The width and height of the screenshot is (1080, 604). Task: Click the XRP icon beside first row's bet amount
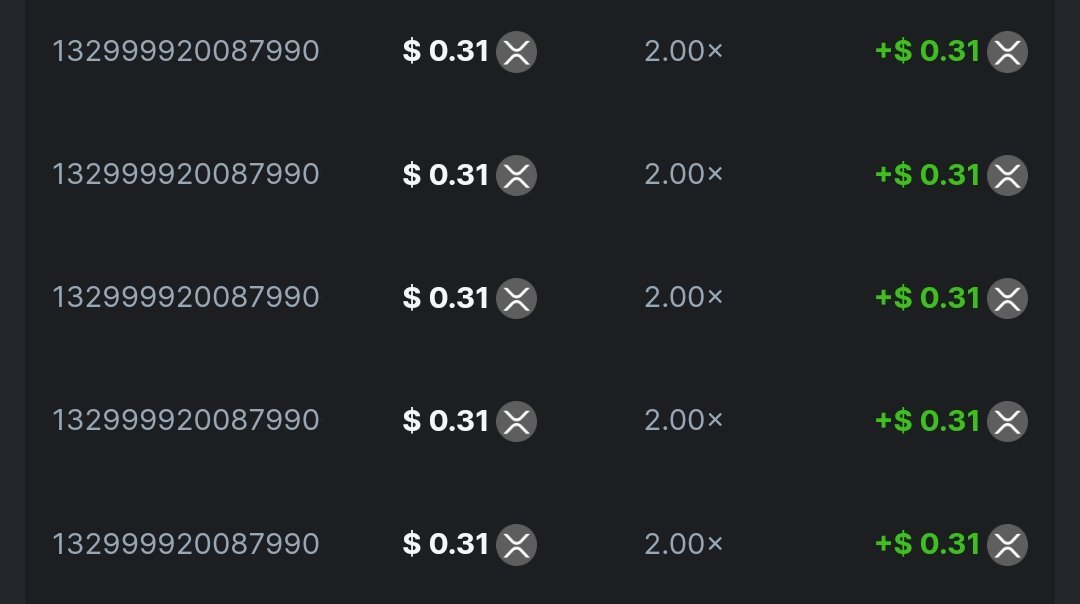coord(516,52)
